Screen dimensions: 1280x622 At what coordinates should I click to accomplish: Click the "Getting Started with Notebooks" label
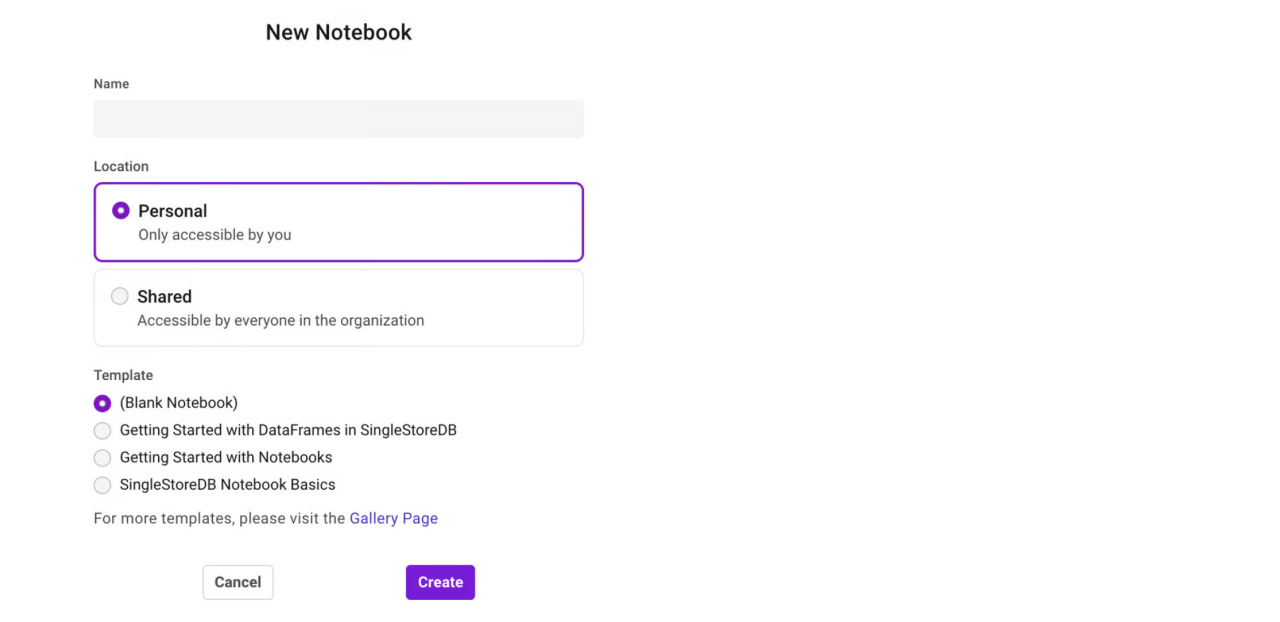226,457
